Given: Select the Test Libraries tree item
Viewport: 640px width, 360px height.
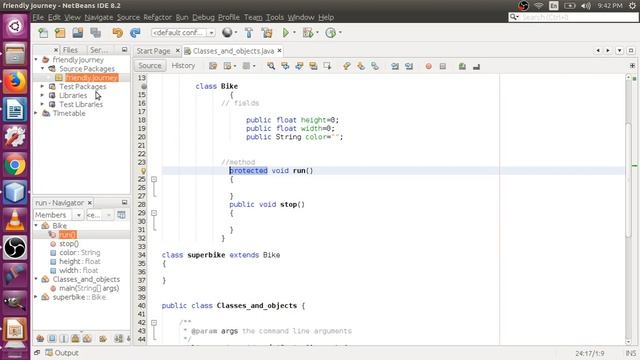Looking at the screenshot, I should point(81,104).
